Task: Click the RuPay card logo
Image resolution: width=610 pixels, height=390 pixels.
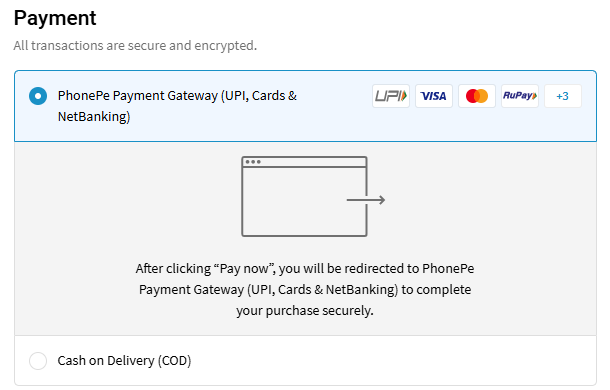Action: click(x=520, y=96)
